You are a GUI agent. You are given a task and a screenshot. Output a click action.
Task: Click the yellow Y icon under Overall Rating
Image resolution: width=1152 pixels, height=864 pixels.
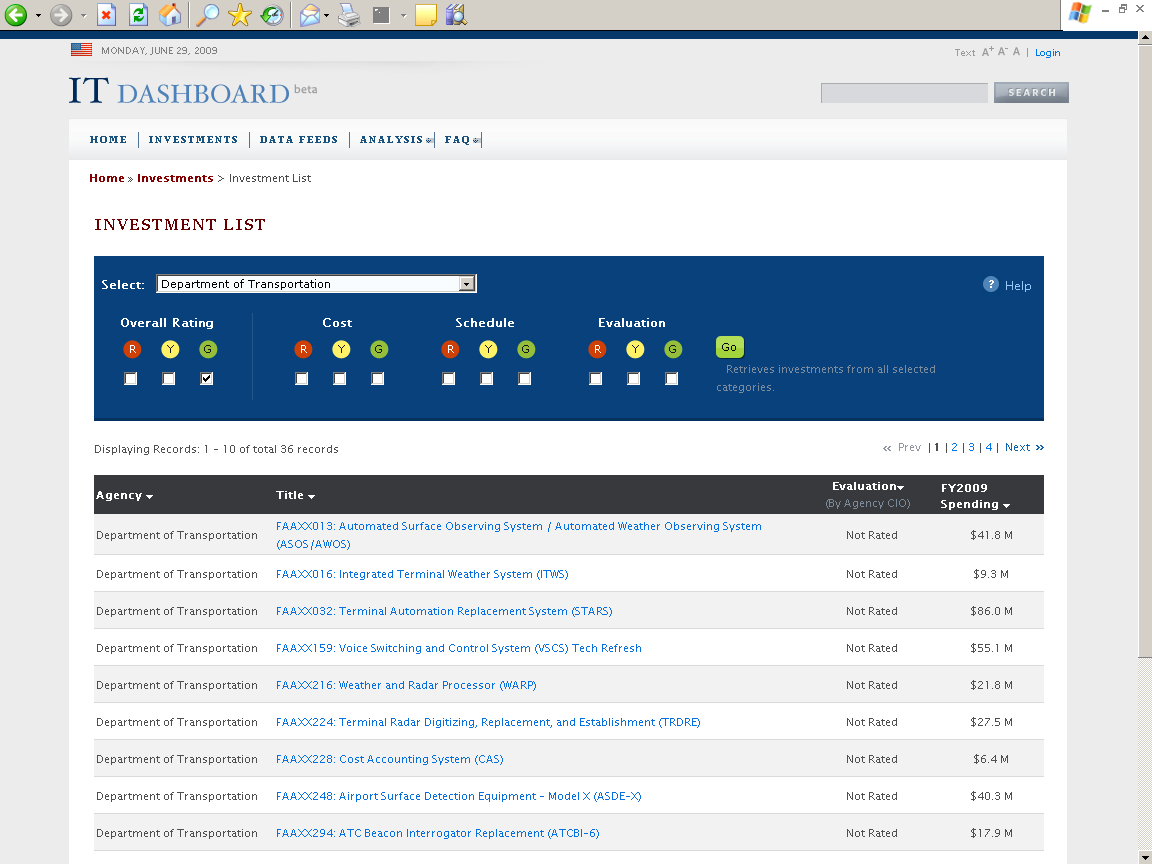coord(170,349)
